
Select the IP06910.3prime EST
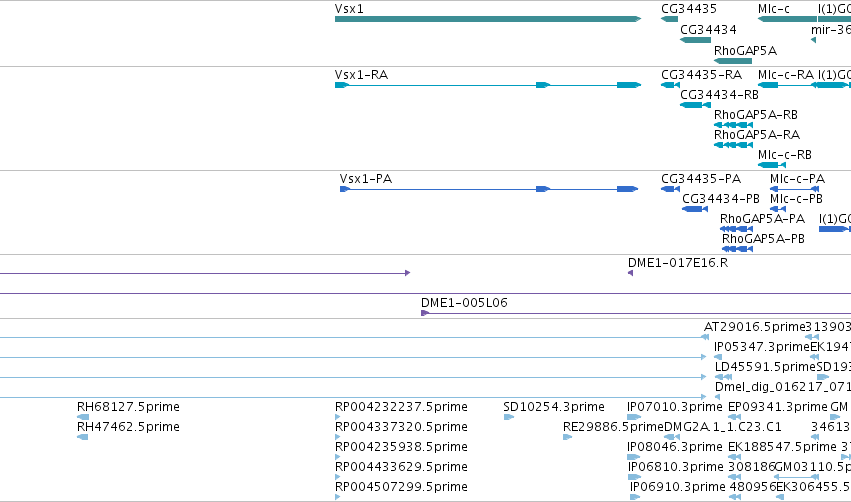coord(635,497)
